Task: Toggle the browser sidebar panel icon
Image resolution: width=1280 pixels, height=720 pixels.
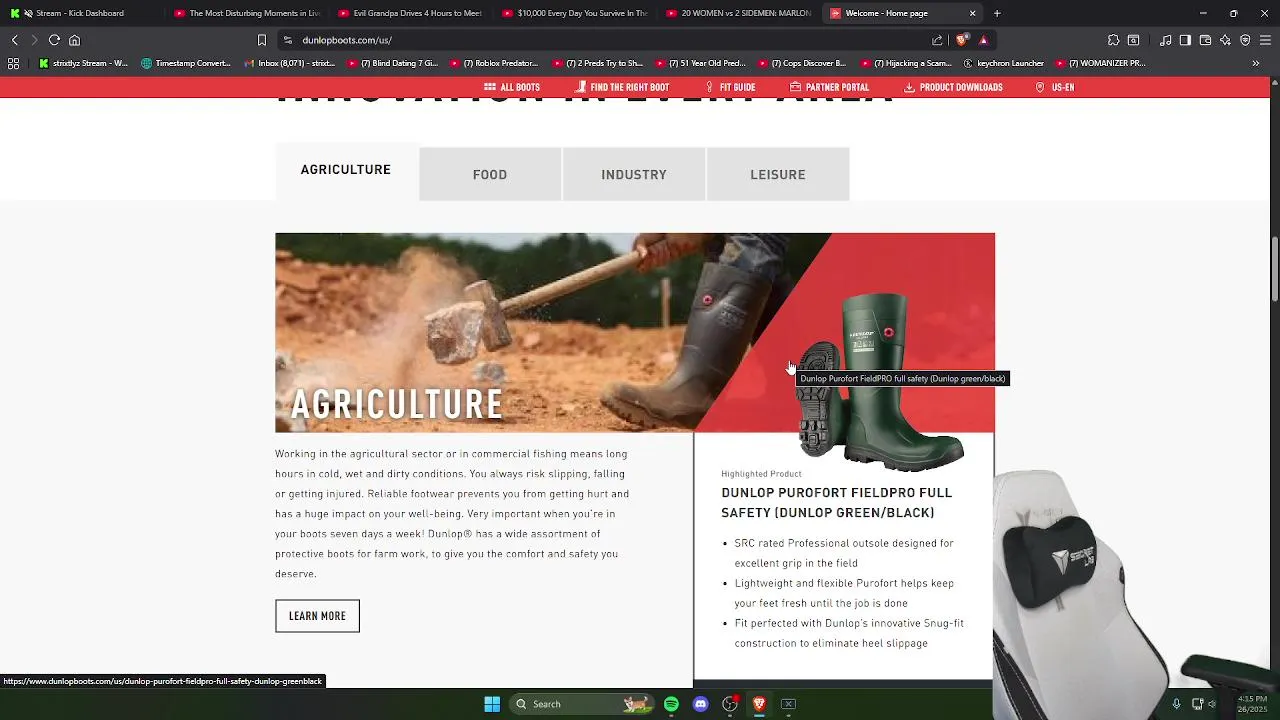Action: [x=1185, y=40]
